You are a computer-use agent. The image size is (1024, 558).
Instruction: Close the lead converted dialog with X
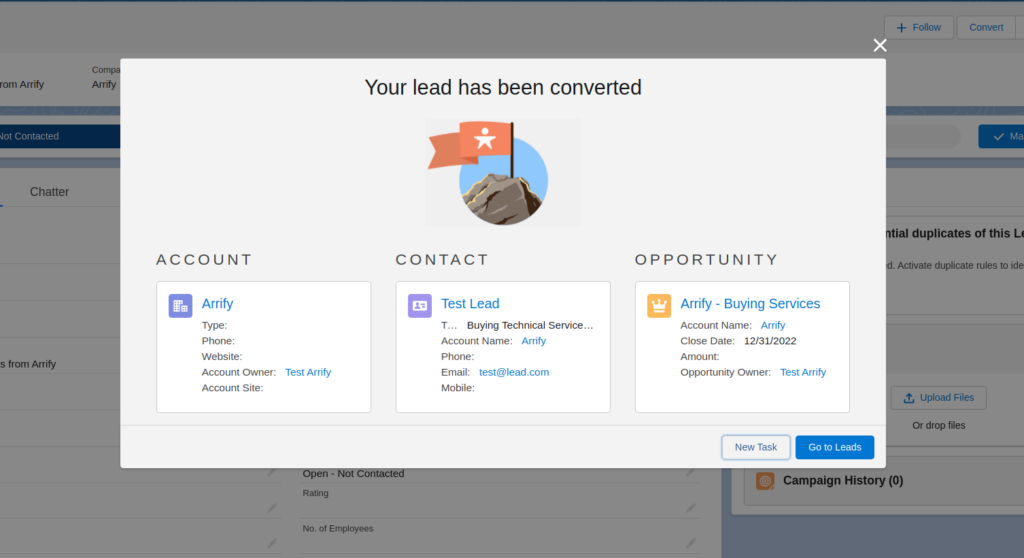point(880,45)
